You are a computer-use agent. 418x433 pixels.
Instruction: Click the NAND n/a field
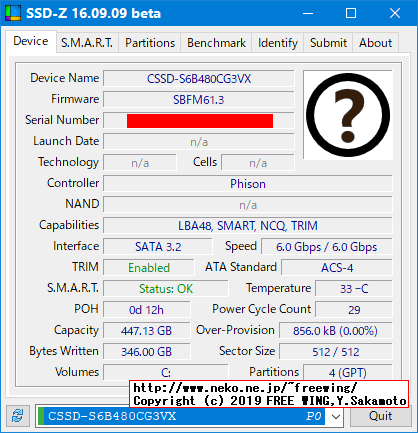point(248,205)
